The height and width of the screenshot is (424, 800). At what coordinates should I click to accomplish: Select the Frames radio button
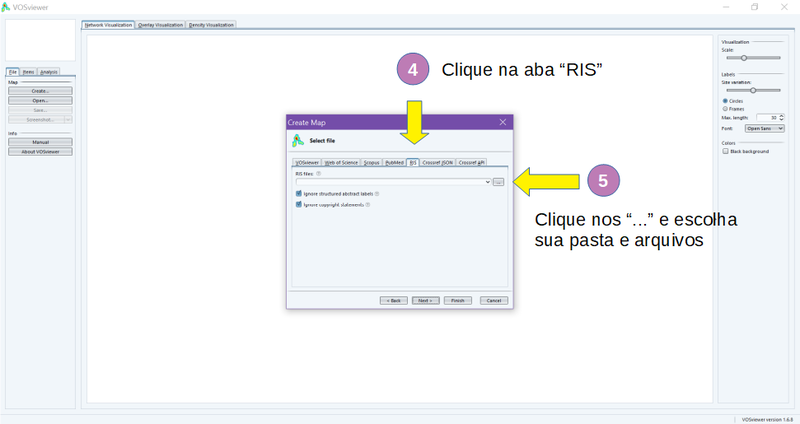tap(725, 109)
